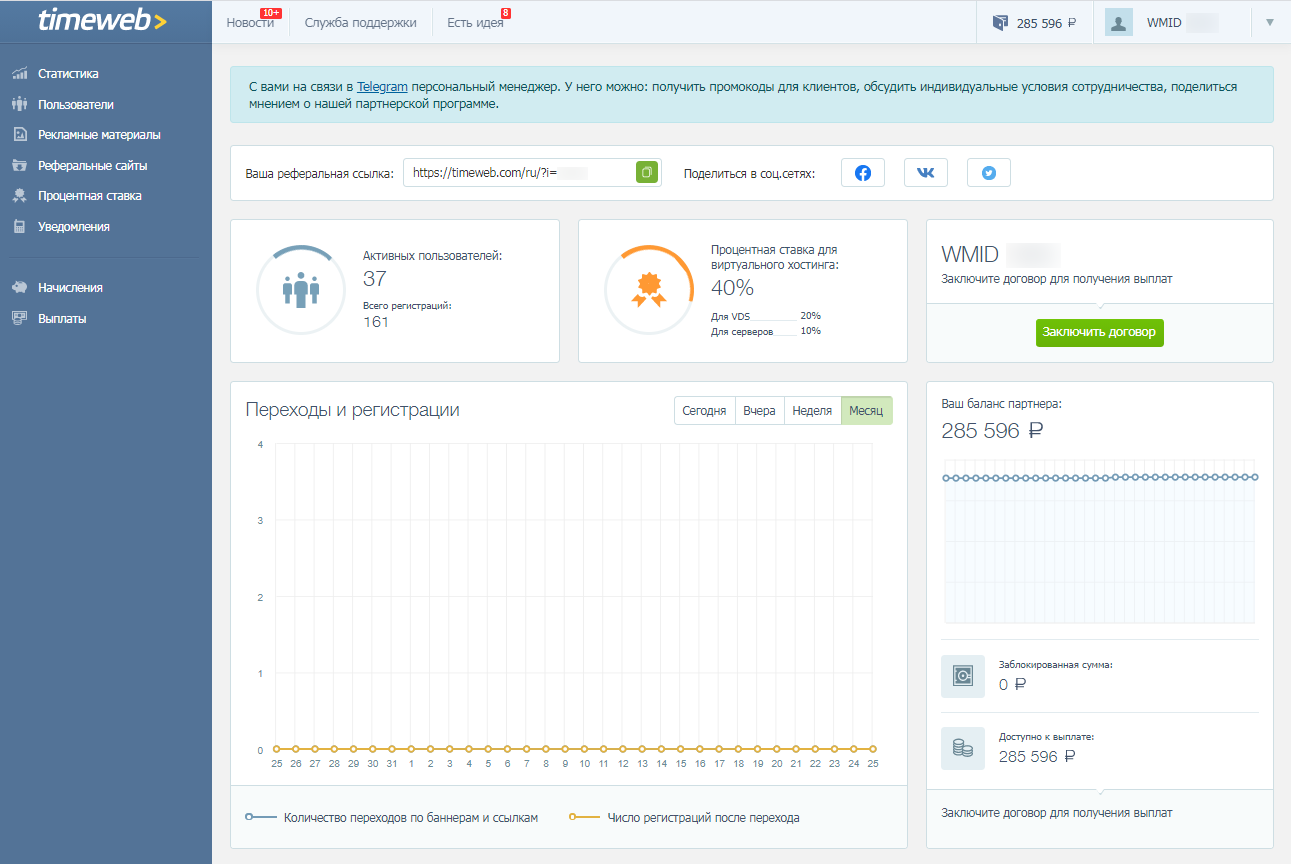This screenshot has width=1291, height=864.
Task: Switch chart period to Вчера
Action: click(759, 411)
